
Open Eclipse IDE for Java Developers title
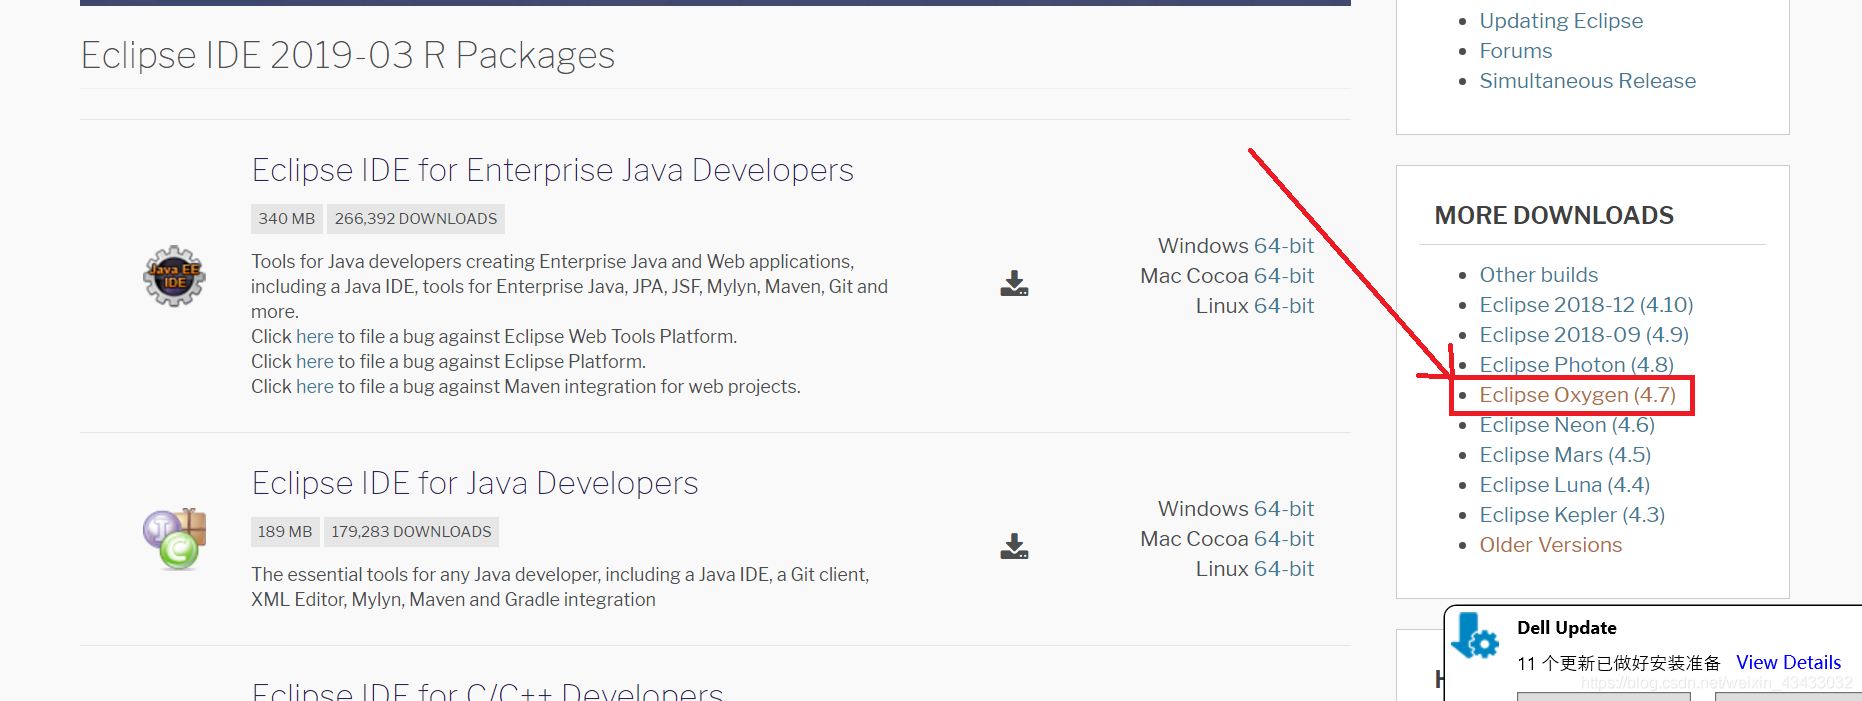click(x=475, y=483)
